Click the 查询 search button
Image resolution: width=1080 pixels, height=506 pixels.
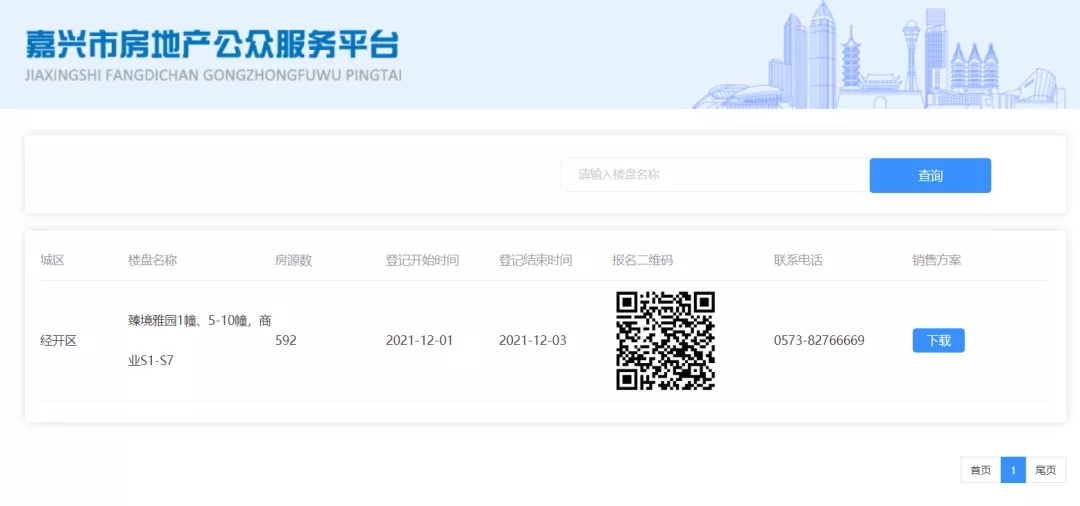click(930, 176)
